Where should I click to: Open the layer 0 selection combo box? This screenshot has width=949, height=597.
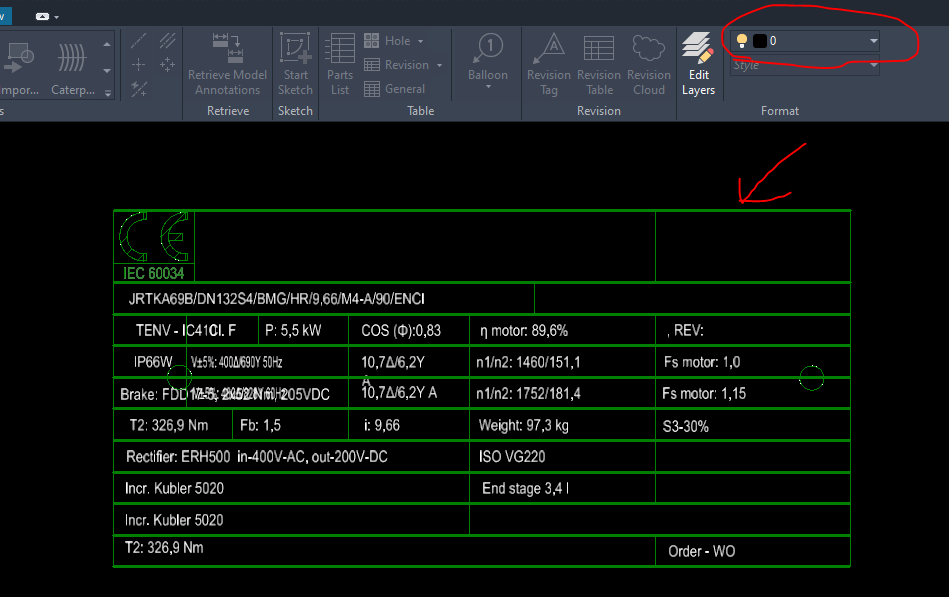coord(874,40)
